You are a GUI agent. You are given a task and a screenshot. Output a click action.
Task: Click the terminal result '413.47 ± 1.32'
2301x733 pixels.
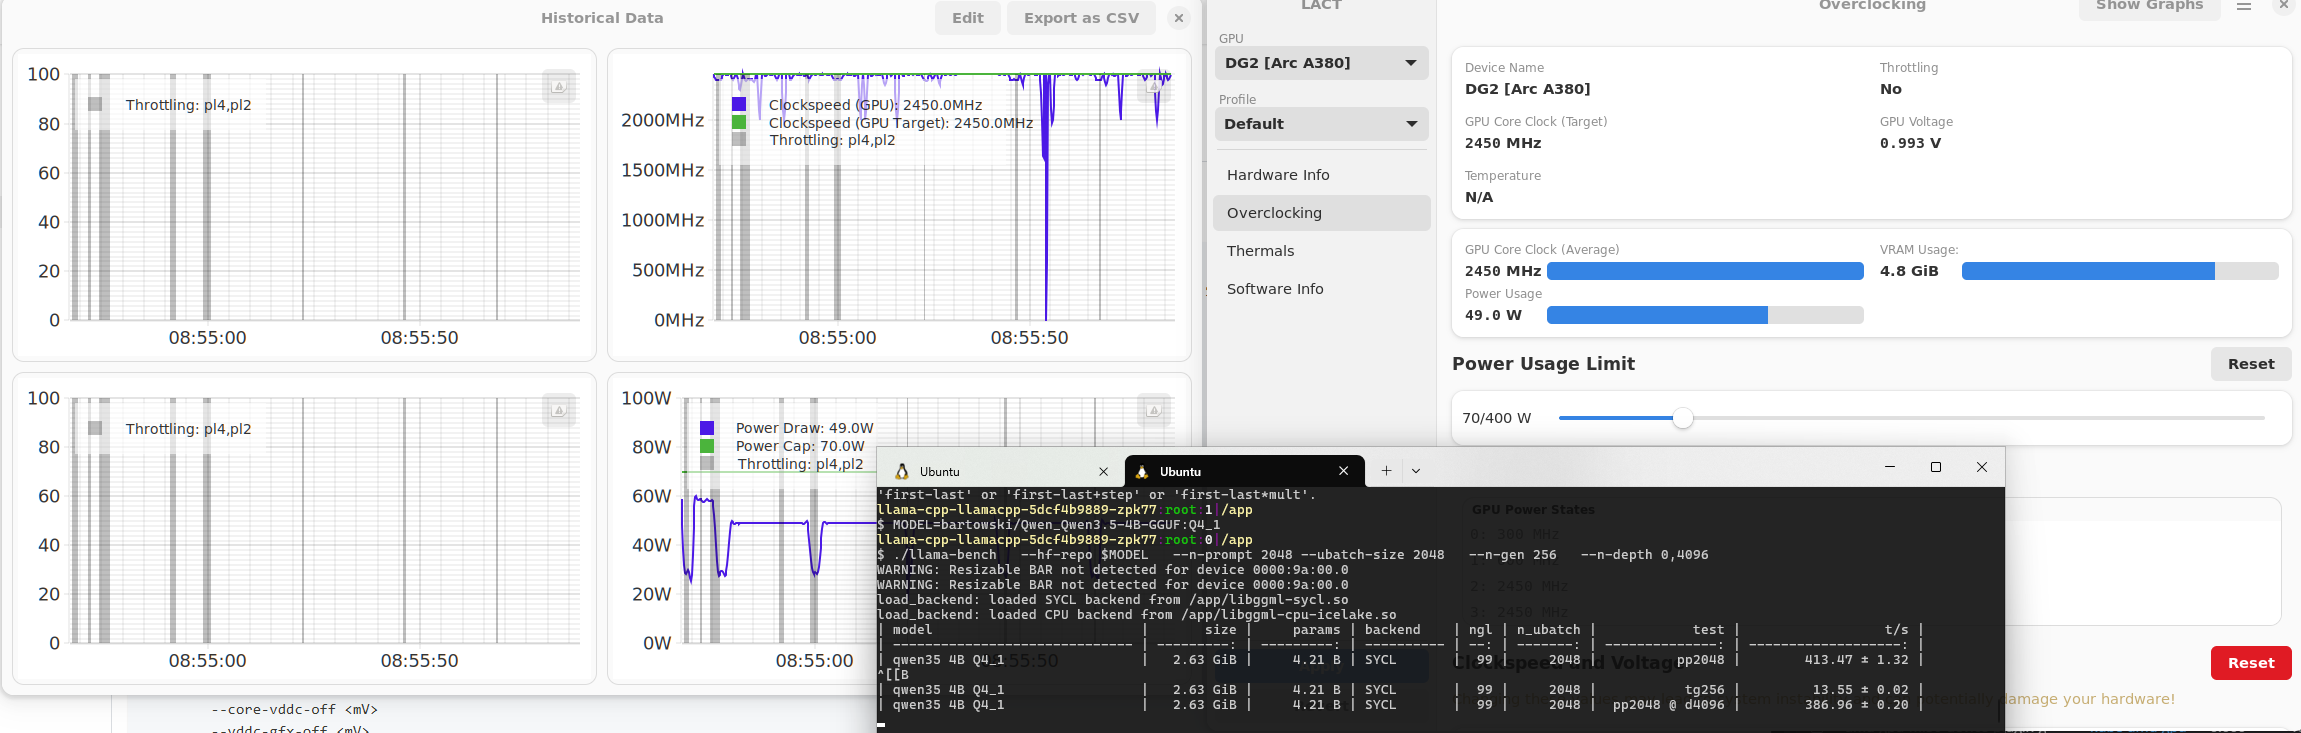point(1857,660)
